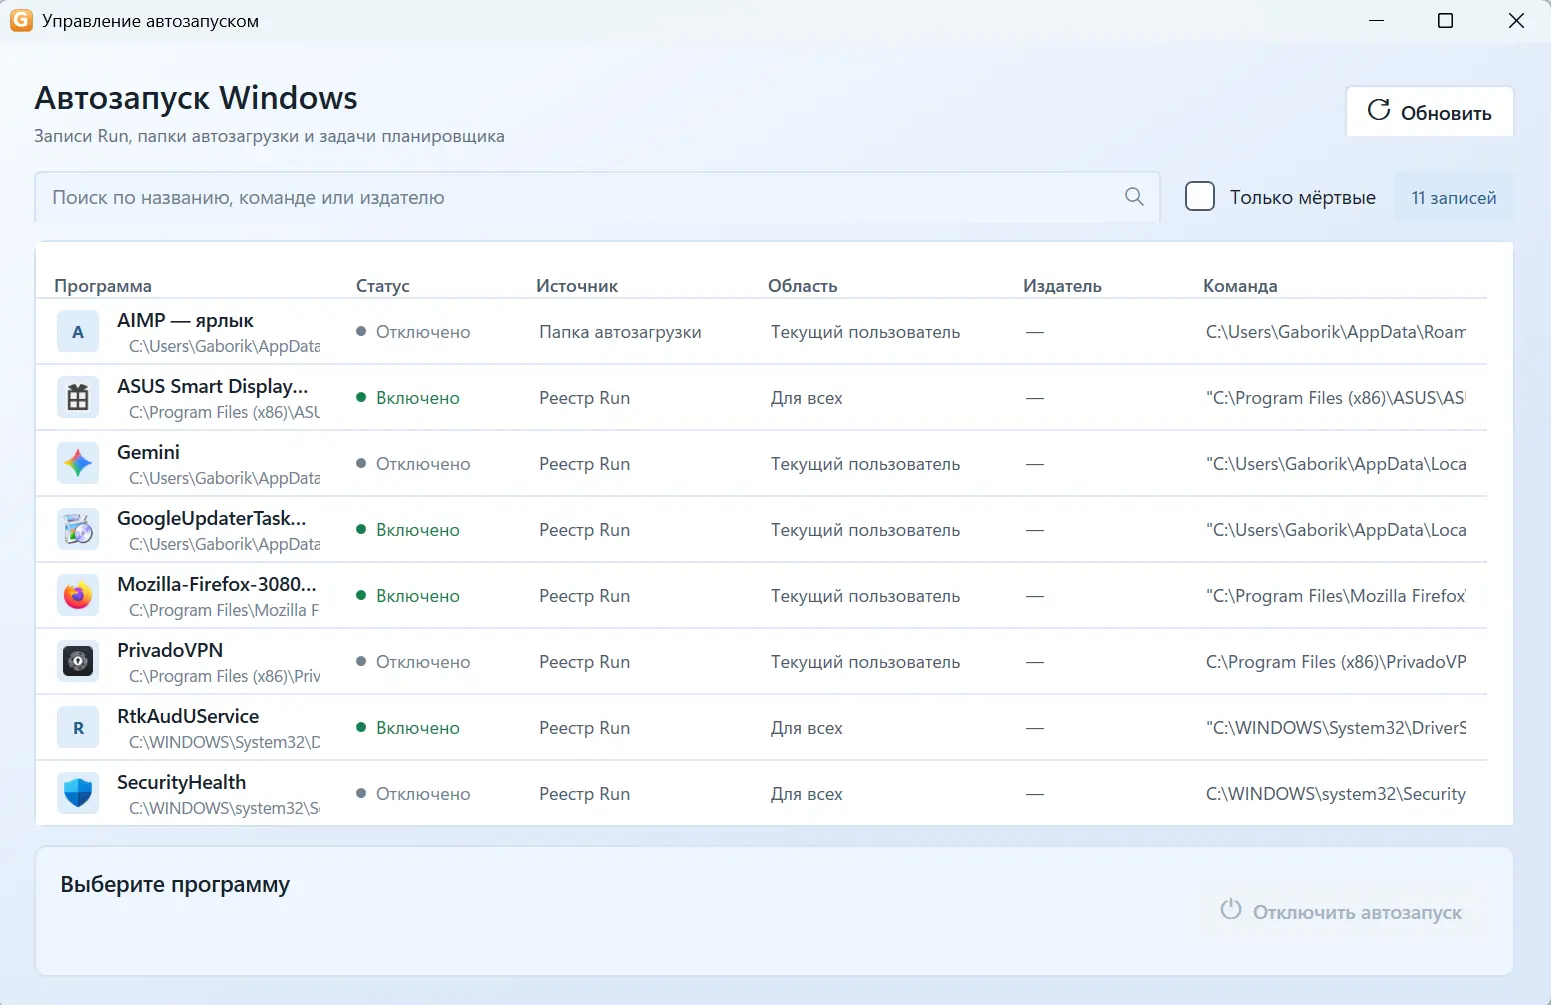Click the app logo in title bar
This screenshot has height=1005, width=1551.
21,20
